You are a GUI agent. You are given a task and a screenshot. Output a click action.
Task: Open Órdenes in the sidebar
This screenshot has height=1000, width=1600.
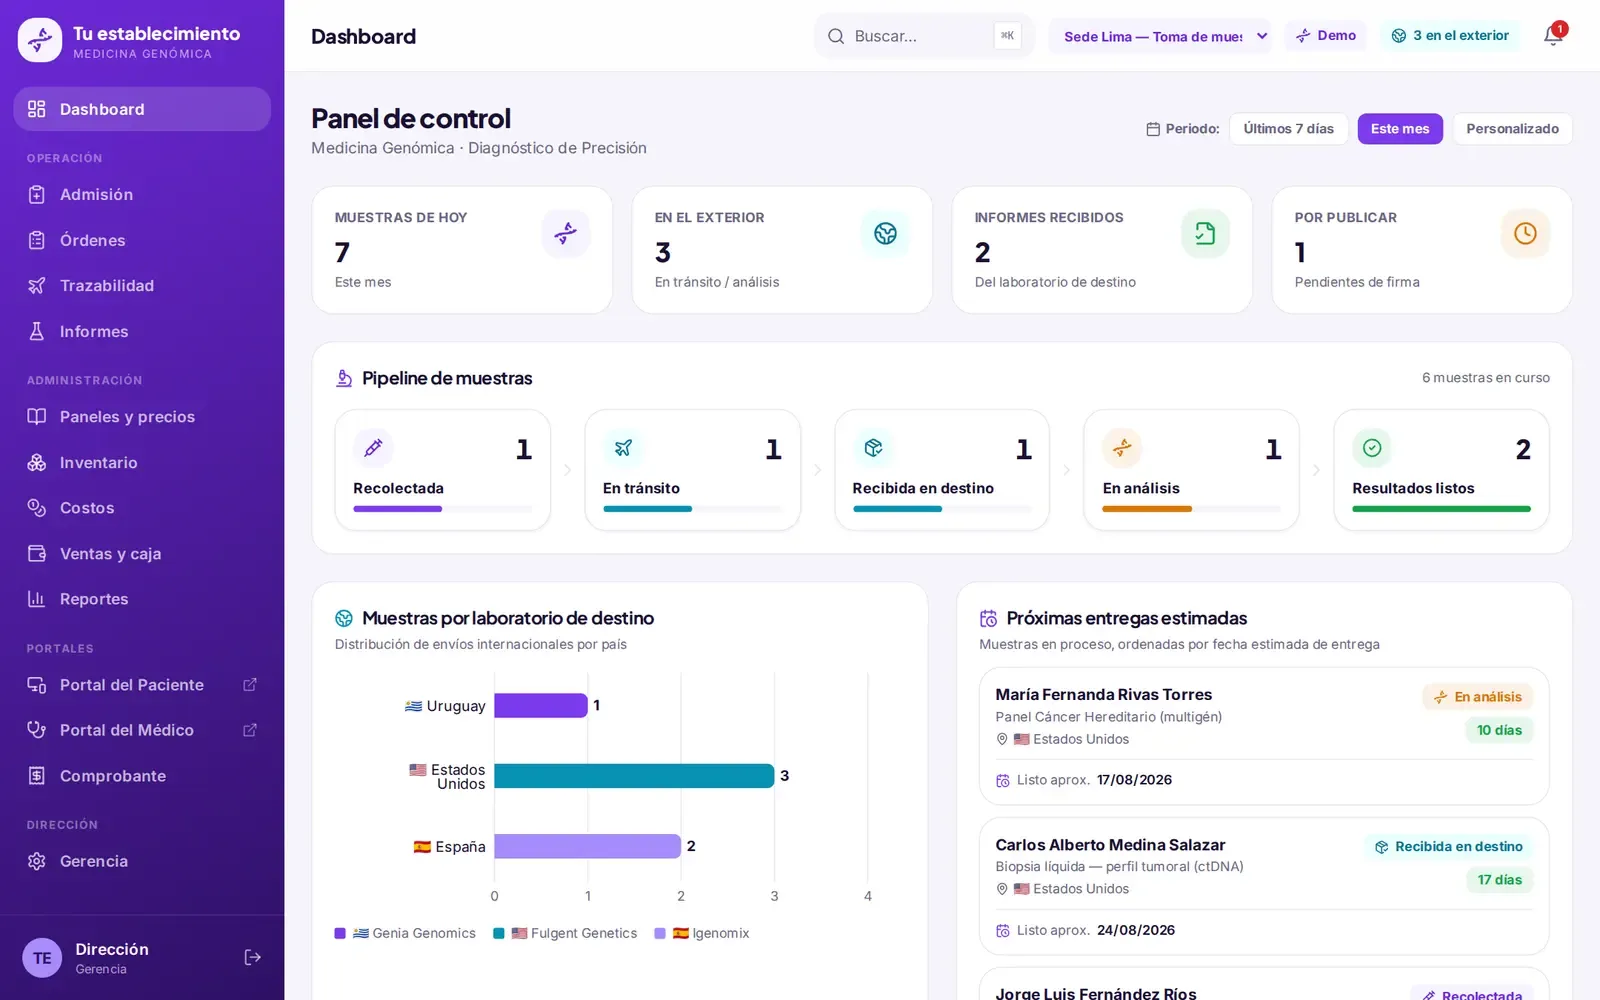coord(142,240)
